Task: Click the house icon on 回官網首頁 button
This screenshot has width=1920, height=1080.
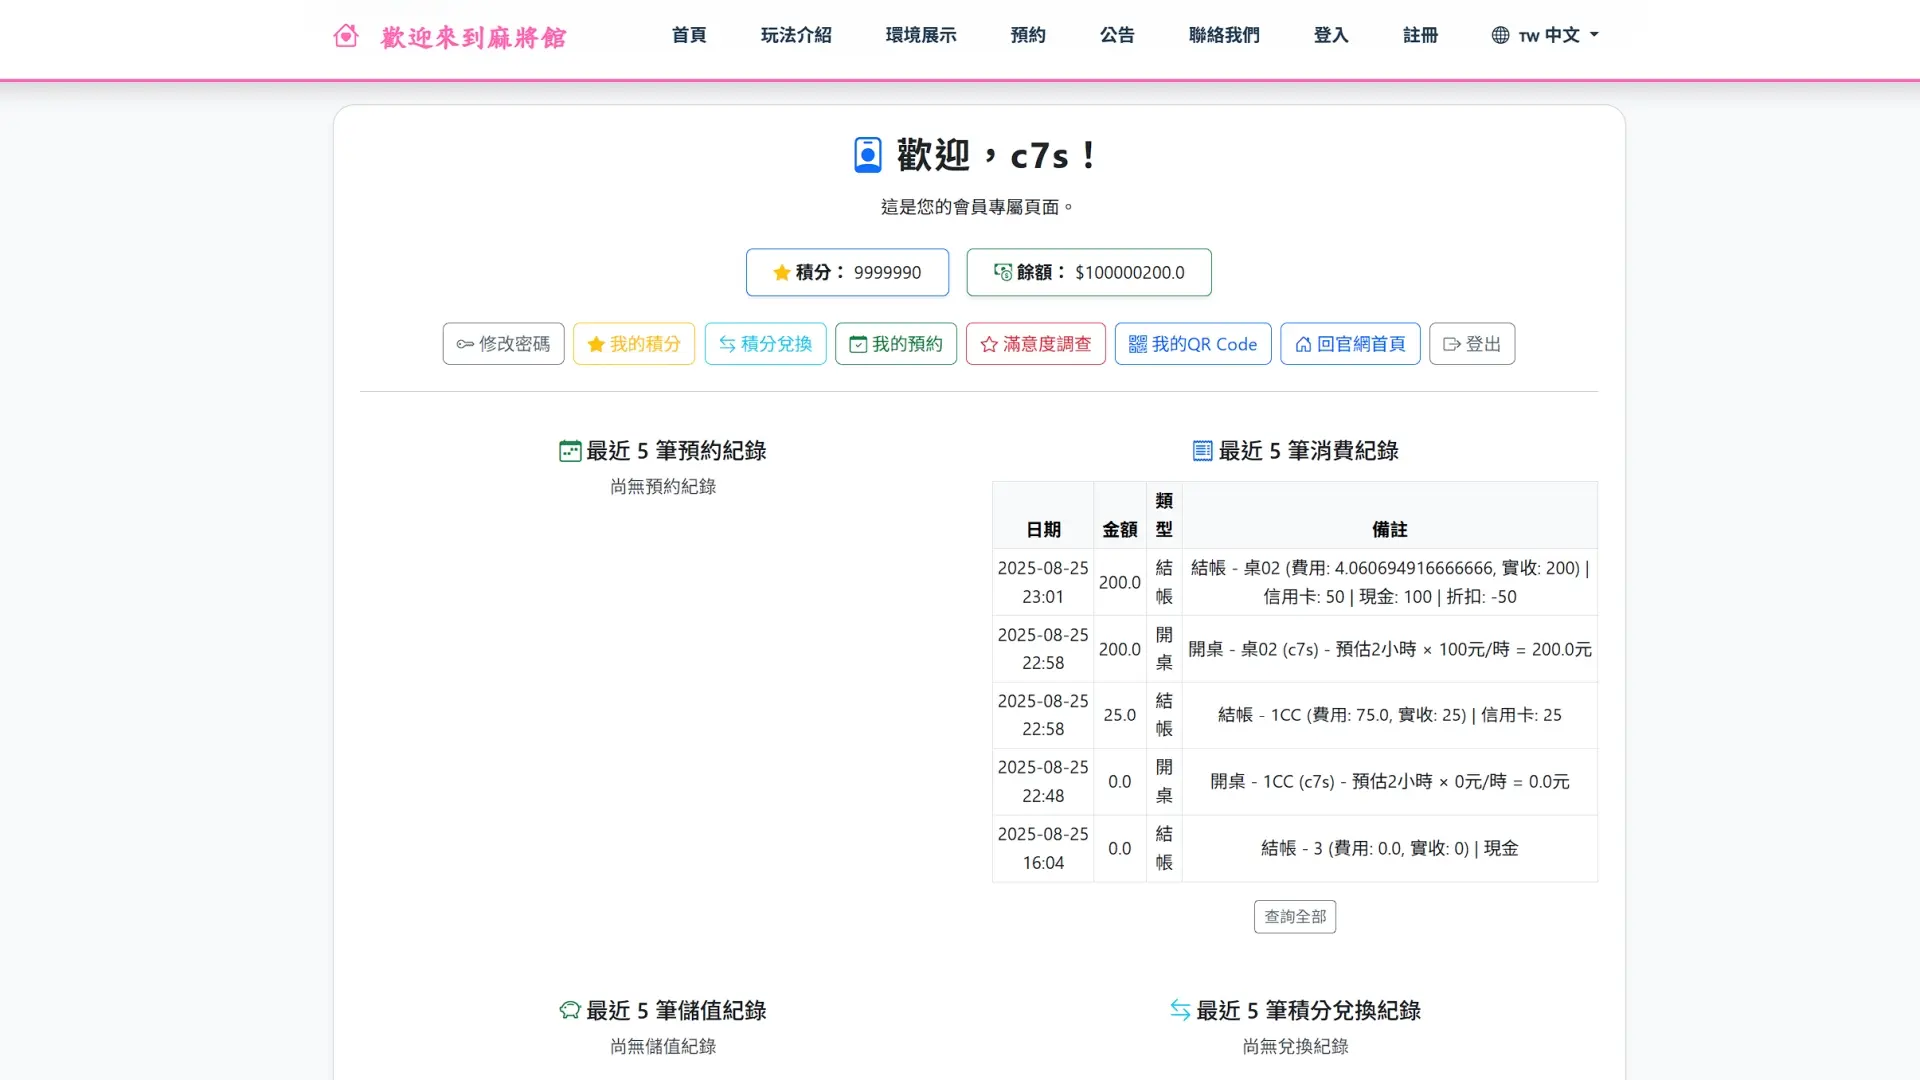Action: pos(1303,344)
